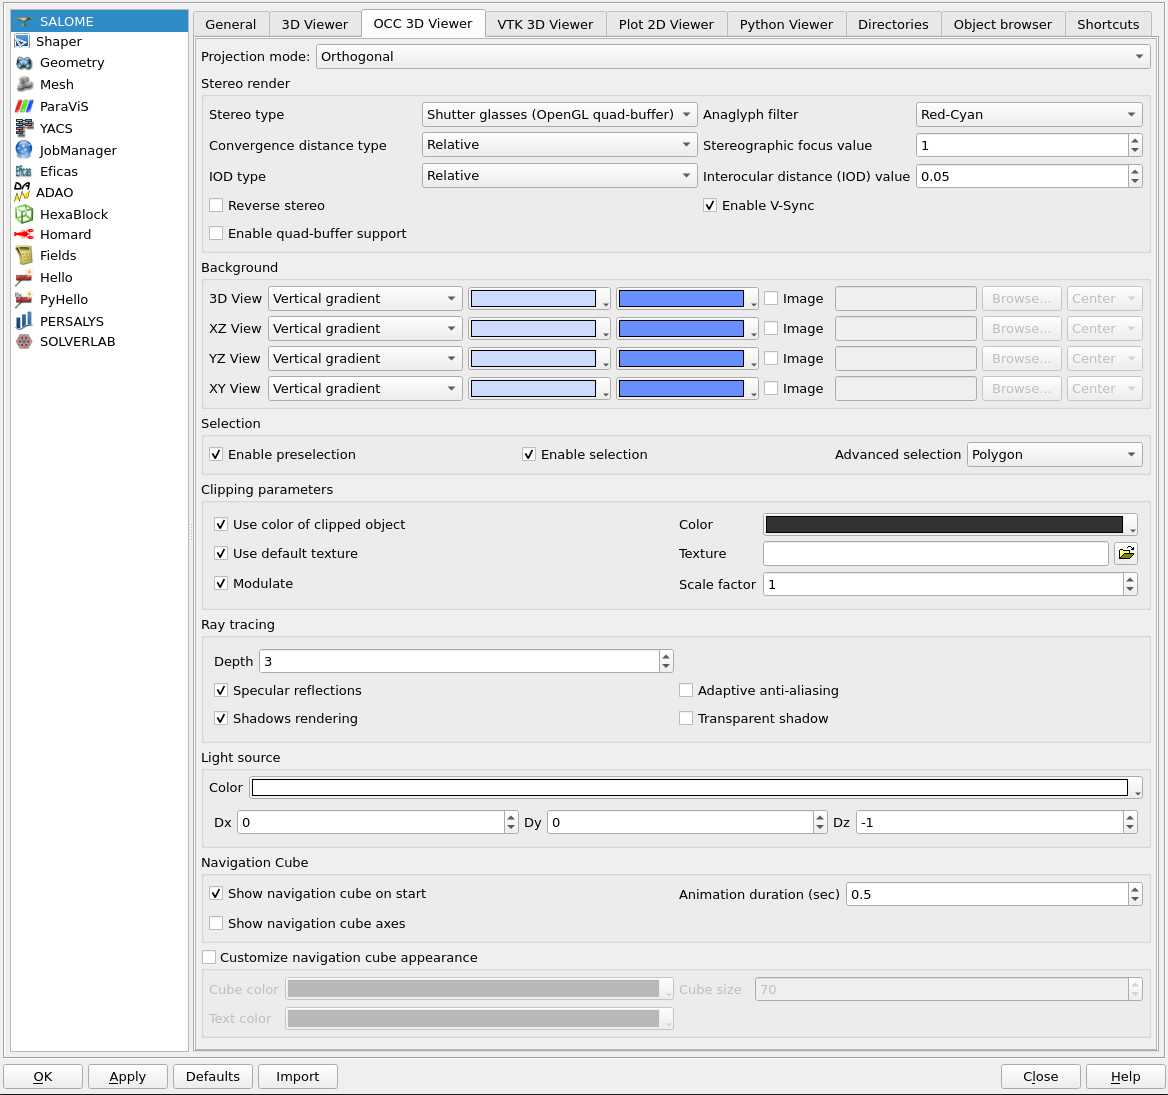Switch to the Shortcuts tab
This screenshot has width=1168, height=1095.
(1108, 25)
